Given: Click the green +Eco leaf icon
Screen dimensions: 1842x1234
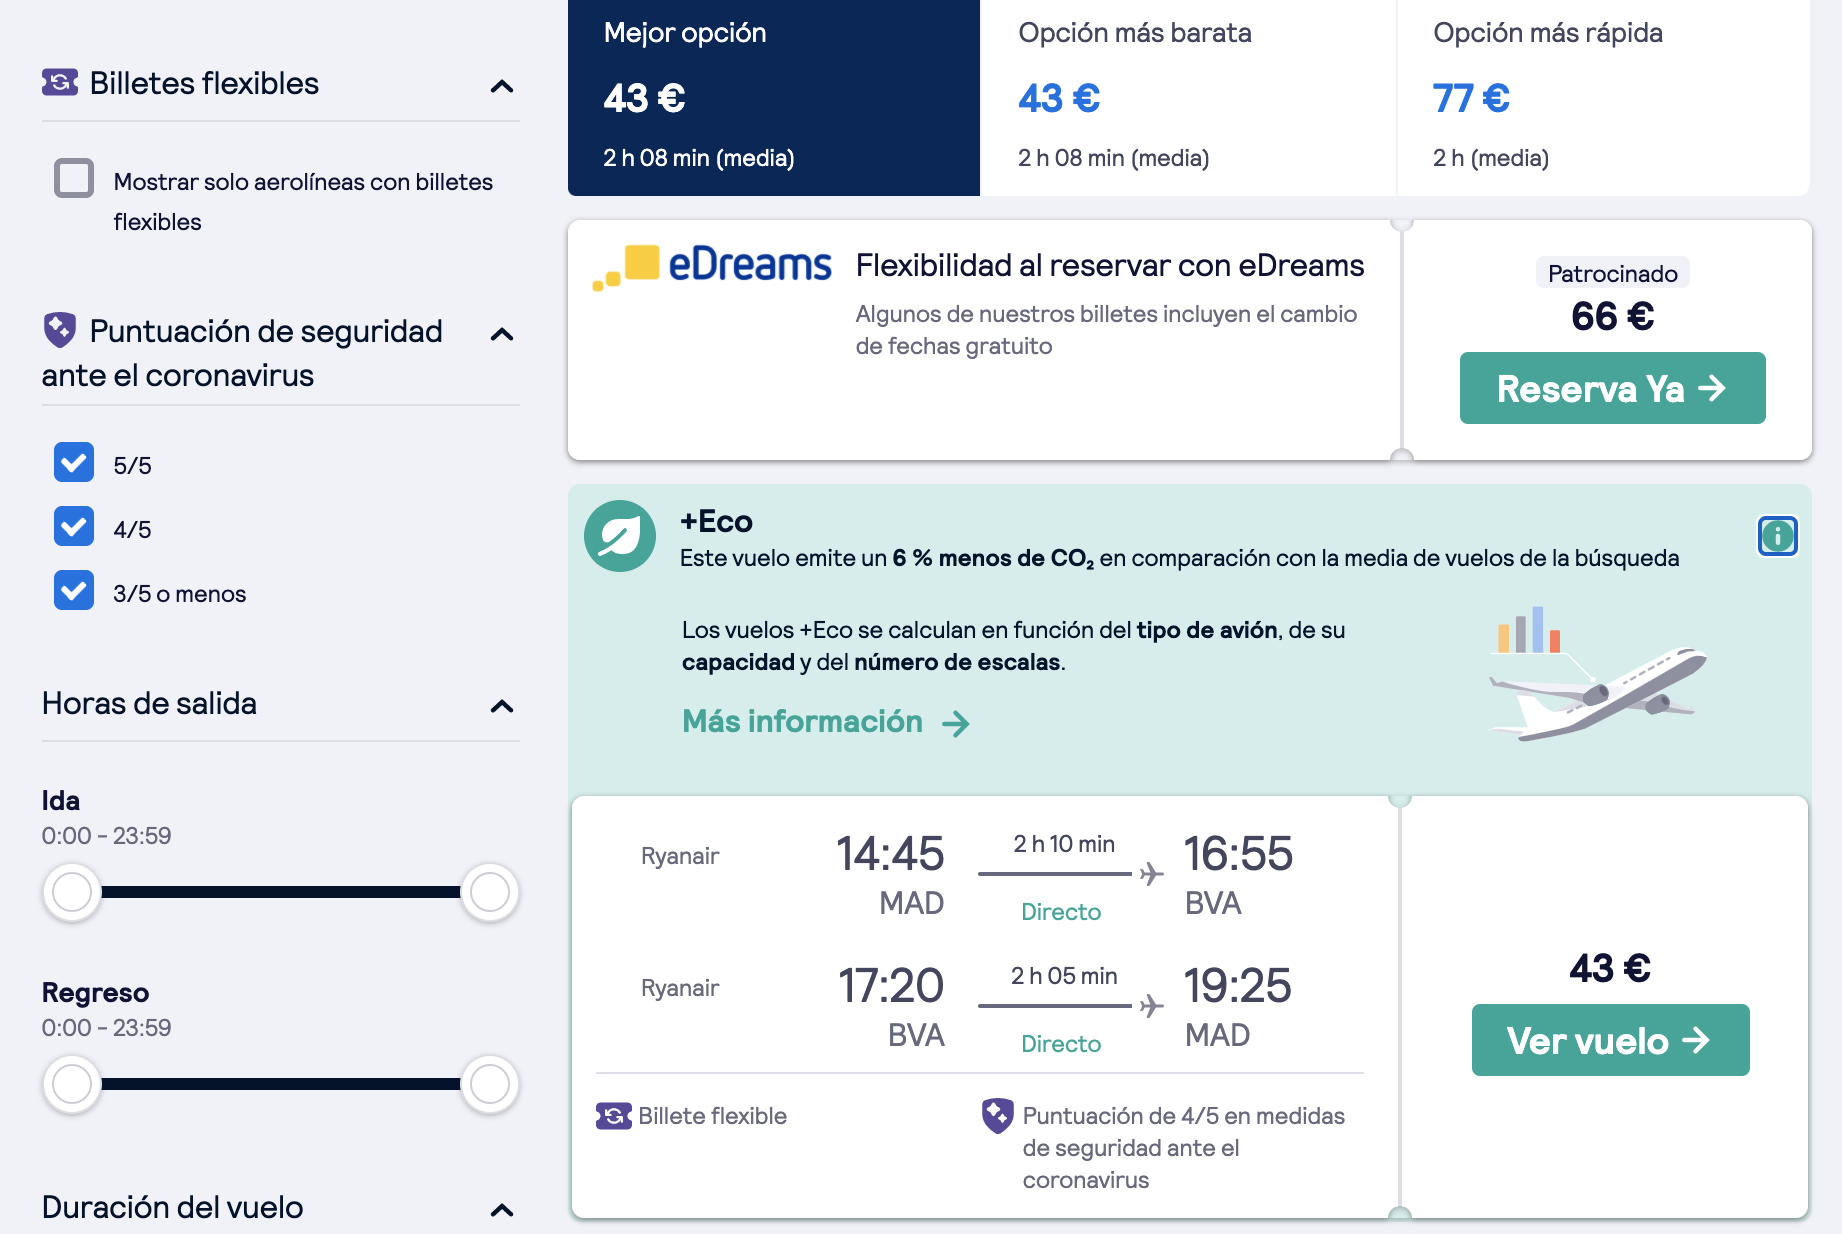Looking at the screenshot, I should (x=620, y=536).
